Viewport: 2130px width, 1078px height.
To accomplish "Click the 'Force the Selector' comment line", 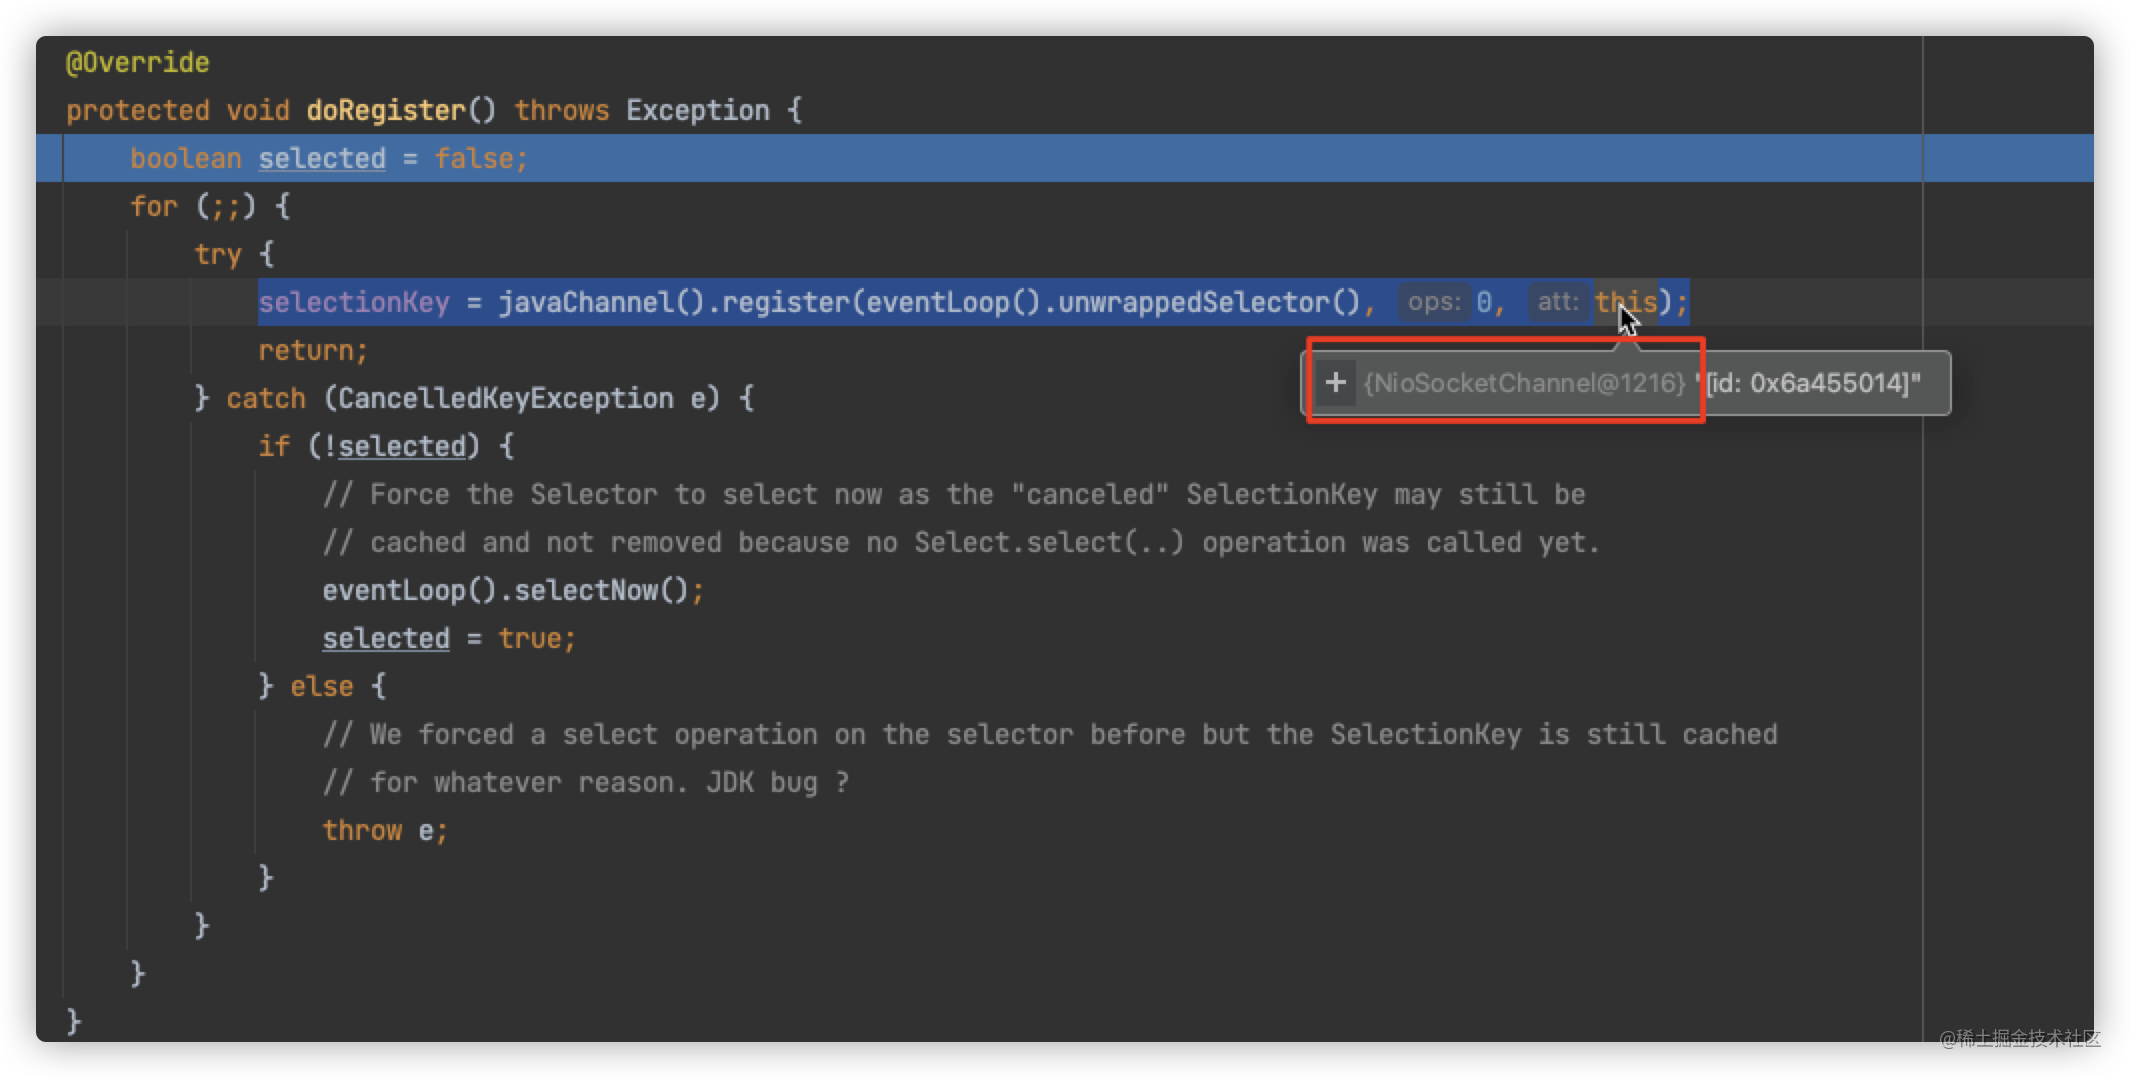I will point(954,494).
